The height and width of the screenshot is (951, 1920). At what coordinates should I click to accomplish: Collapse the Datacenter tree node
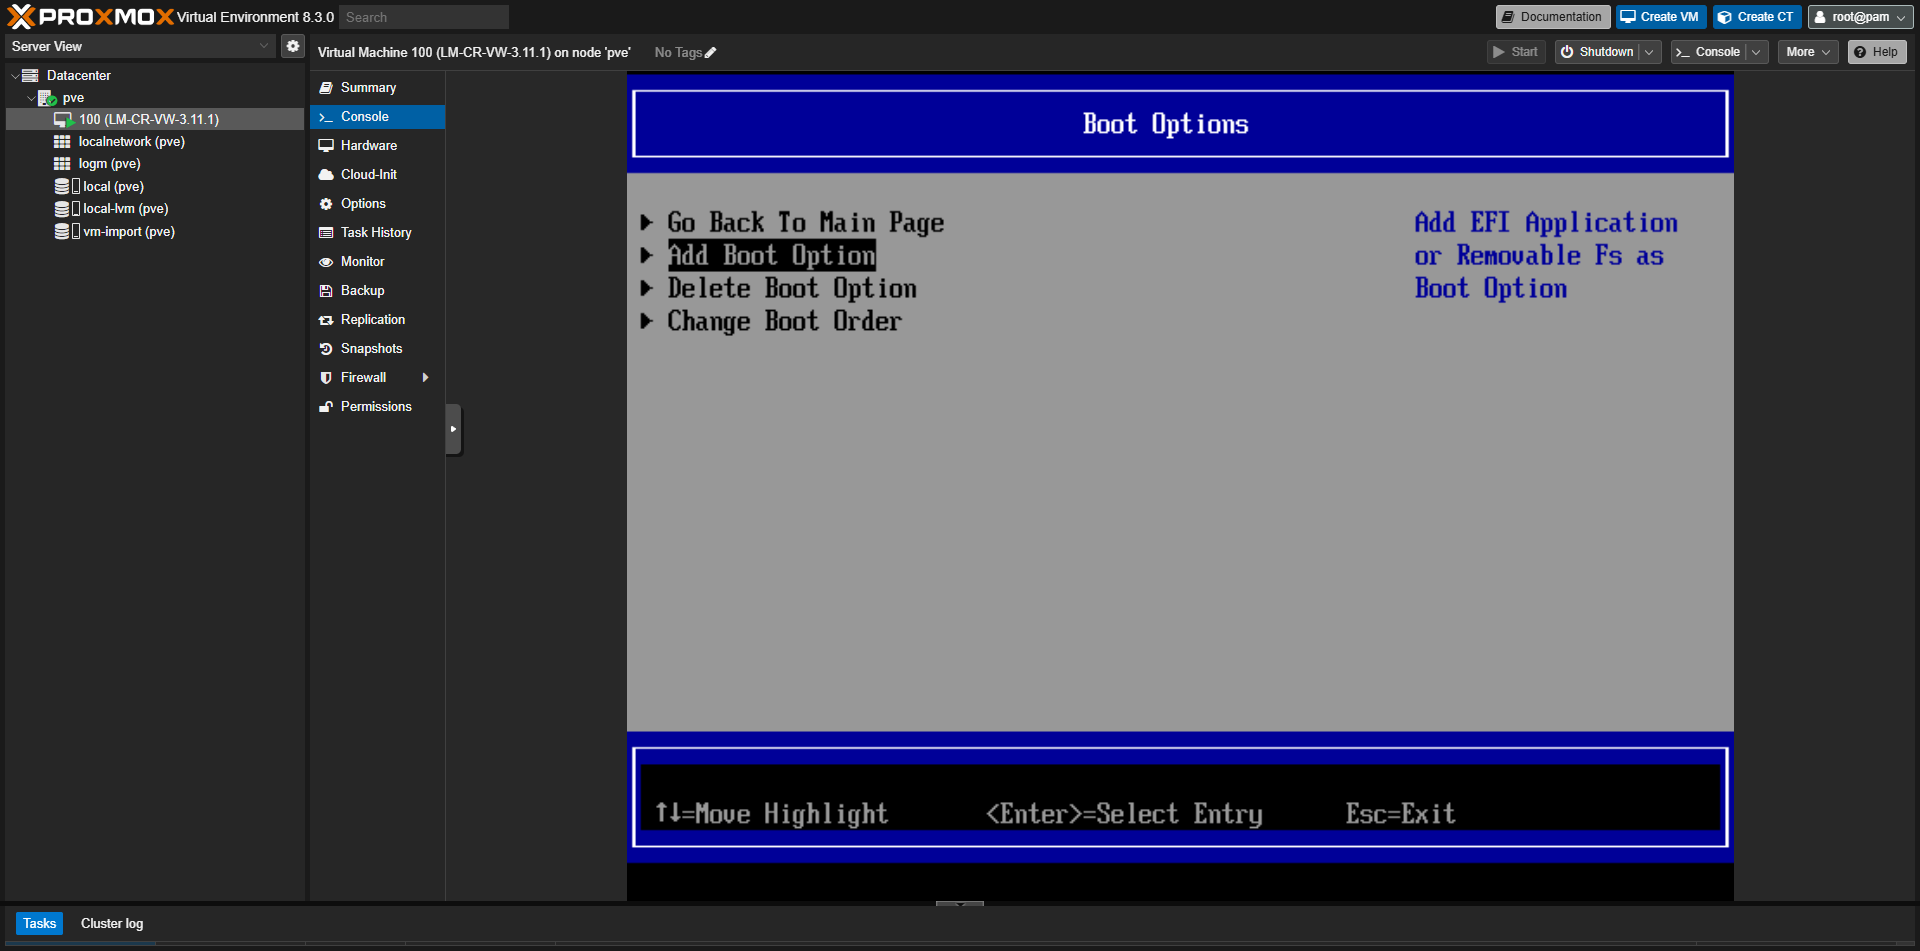pyautogui.click(x=13, y=75)
